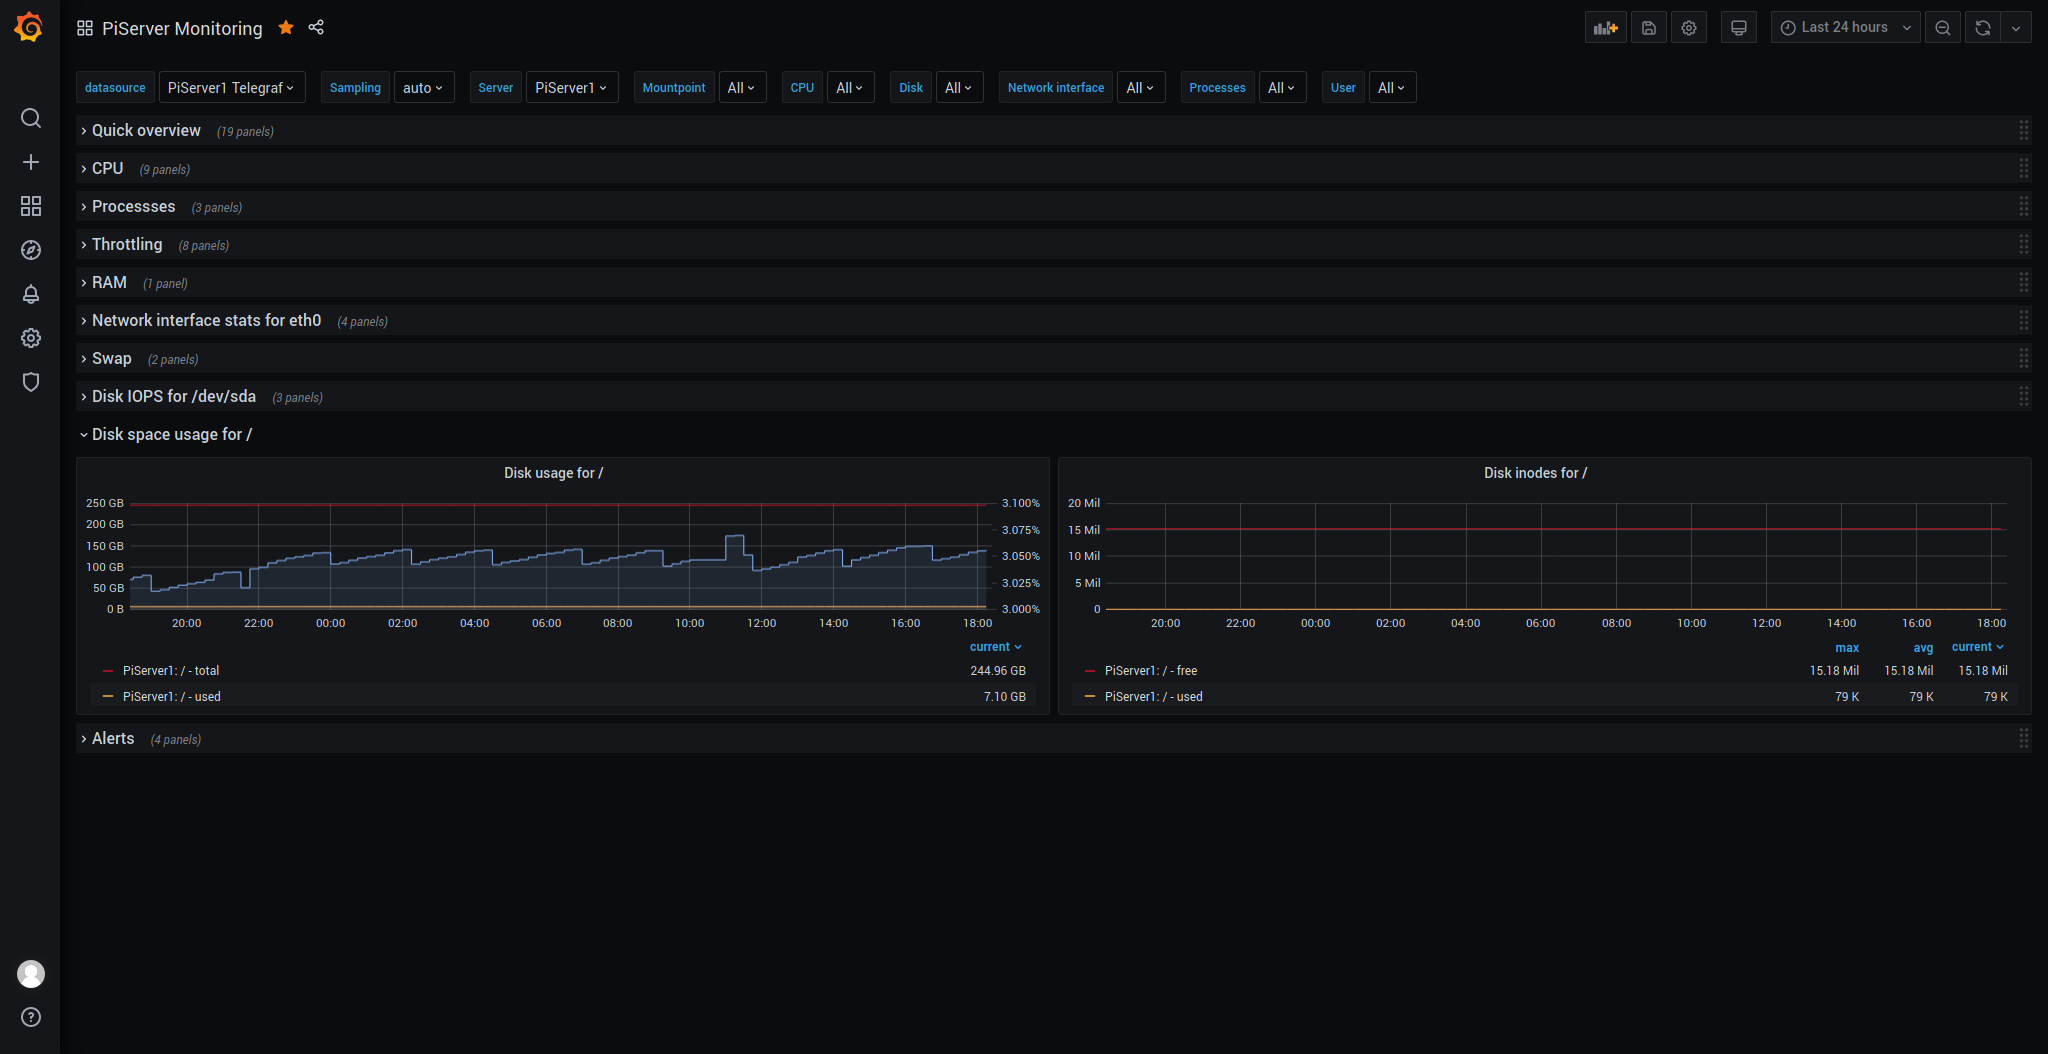The height and width of the screenshot is (1054, 2048).
Task: Open dashboard settings gear icon
Action: click(x=1689, y=28)
